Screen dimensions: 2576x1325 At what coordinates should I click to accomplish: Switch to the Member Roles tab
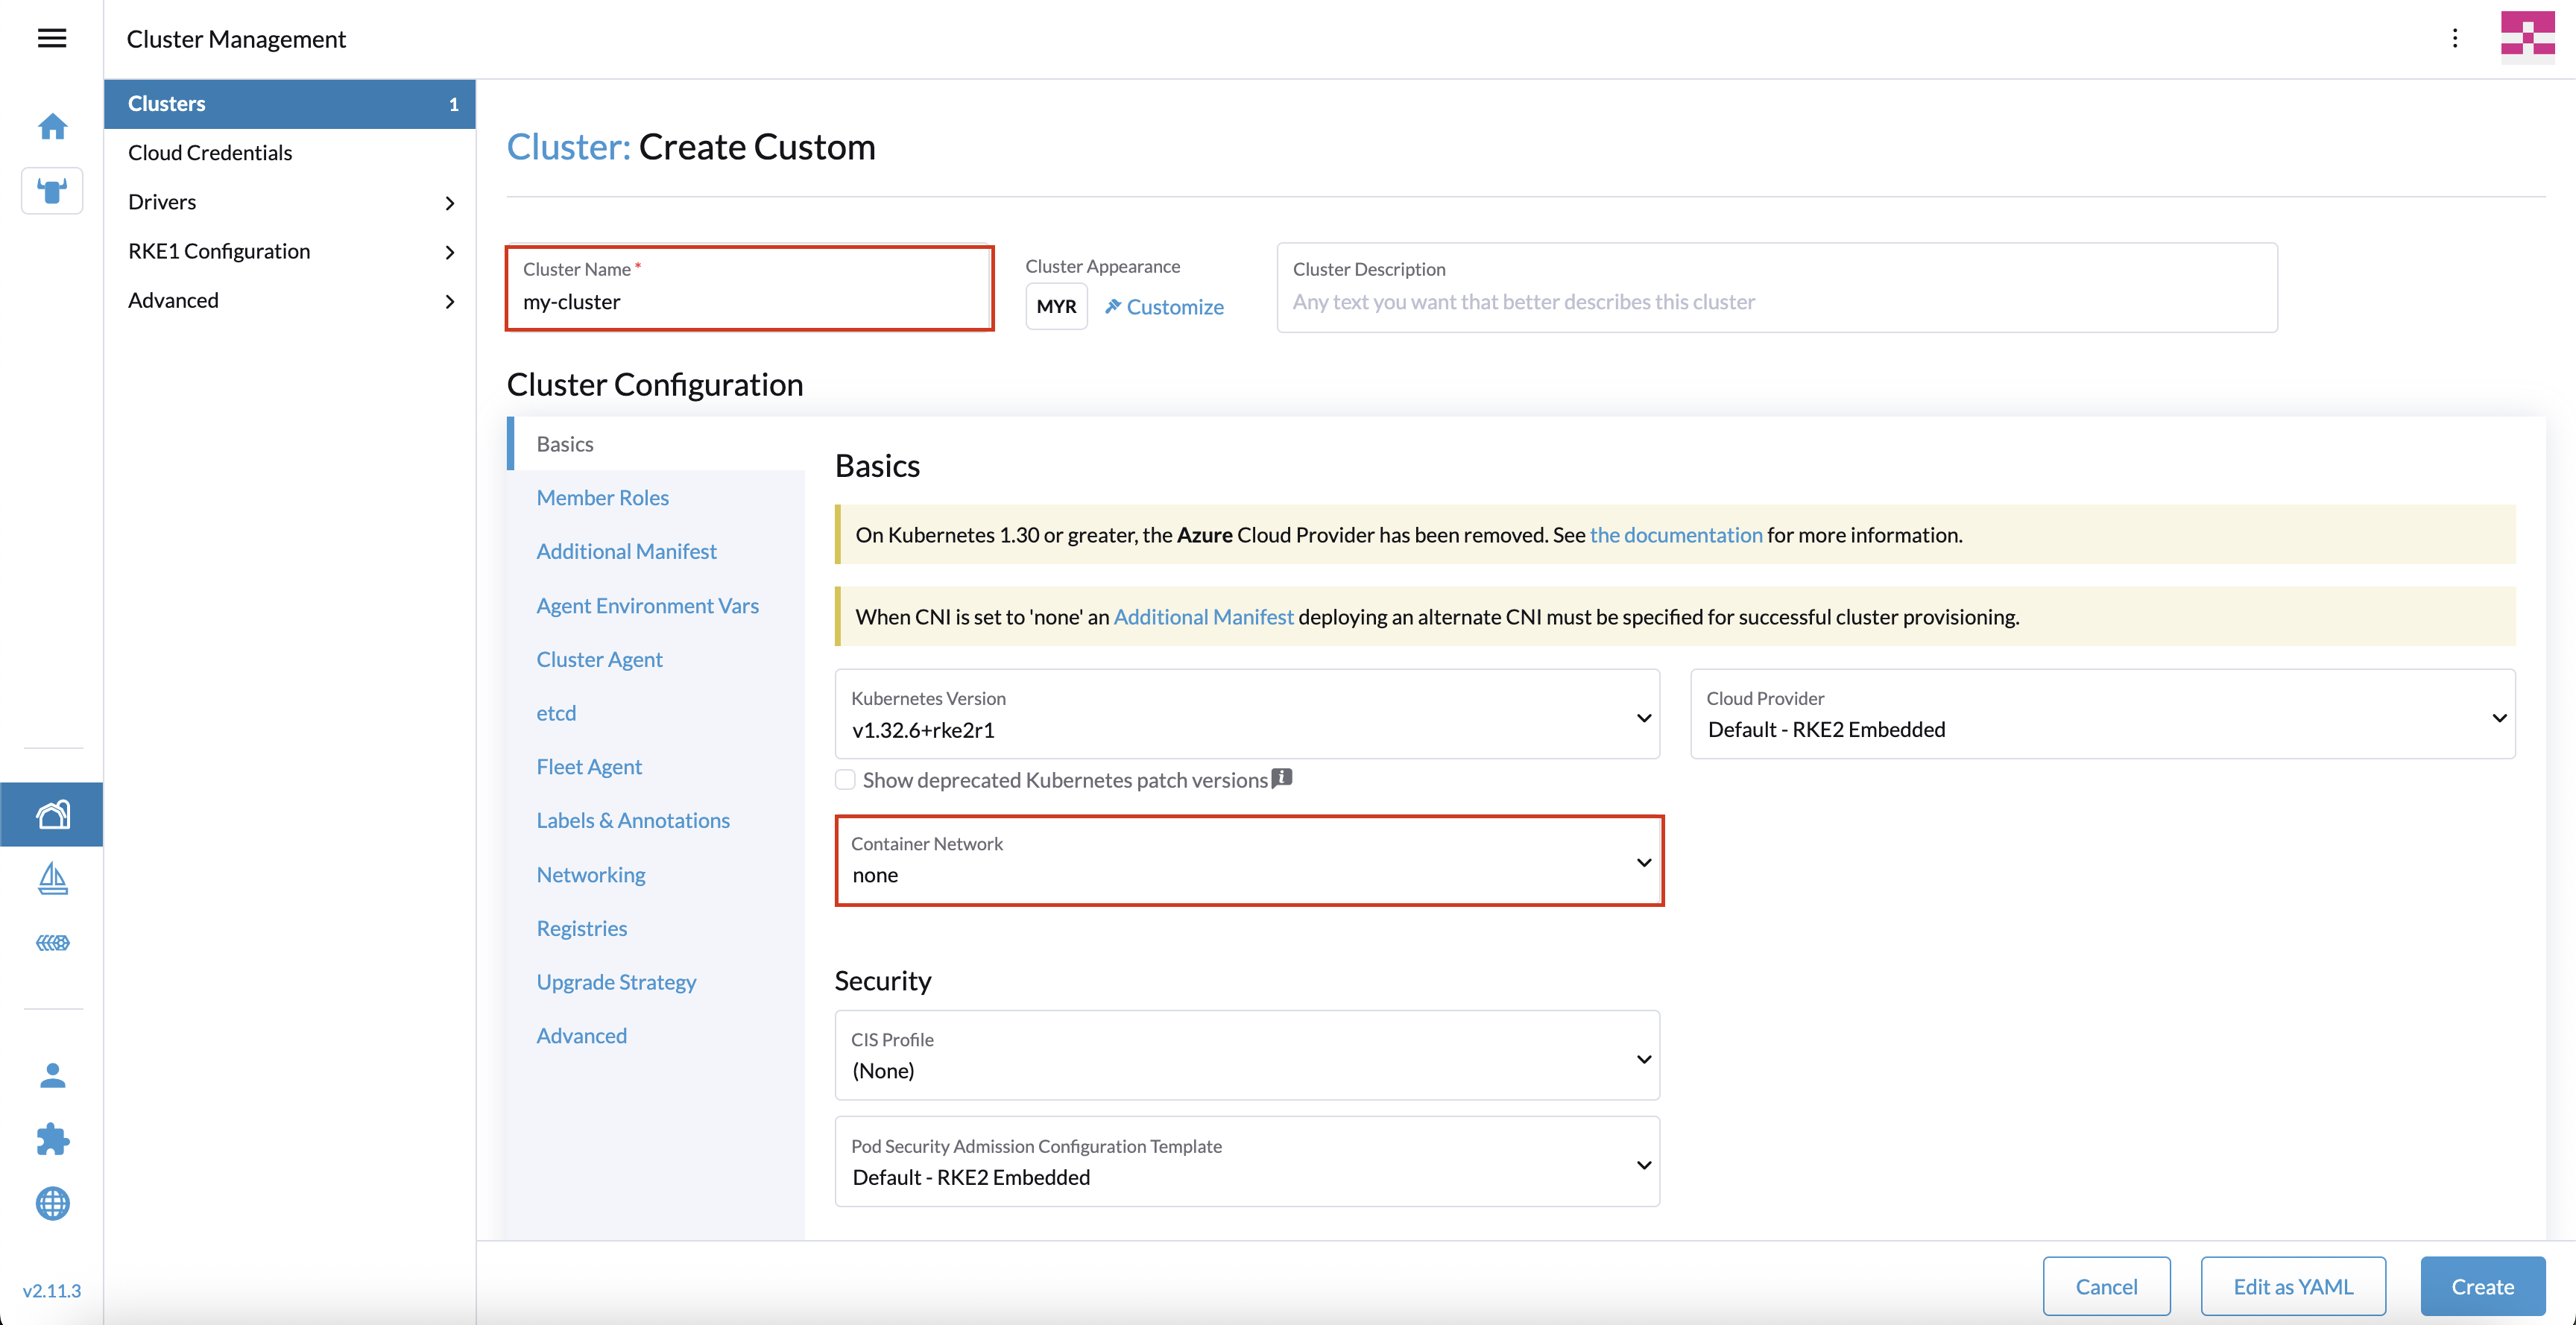point(602,497)
